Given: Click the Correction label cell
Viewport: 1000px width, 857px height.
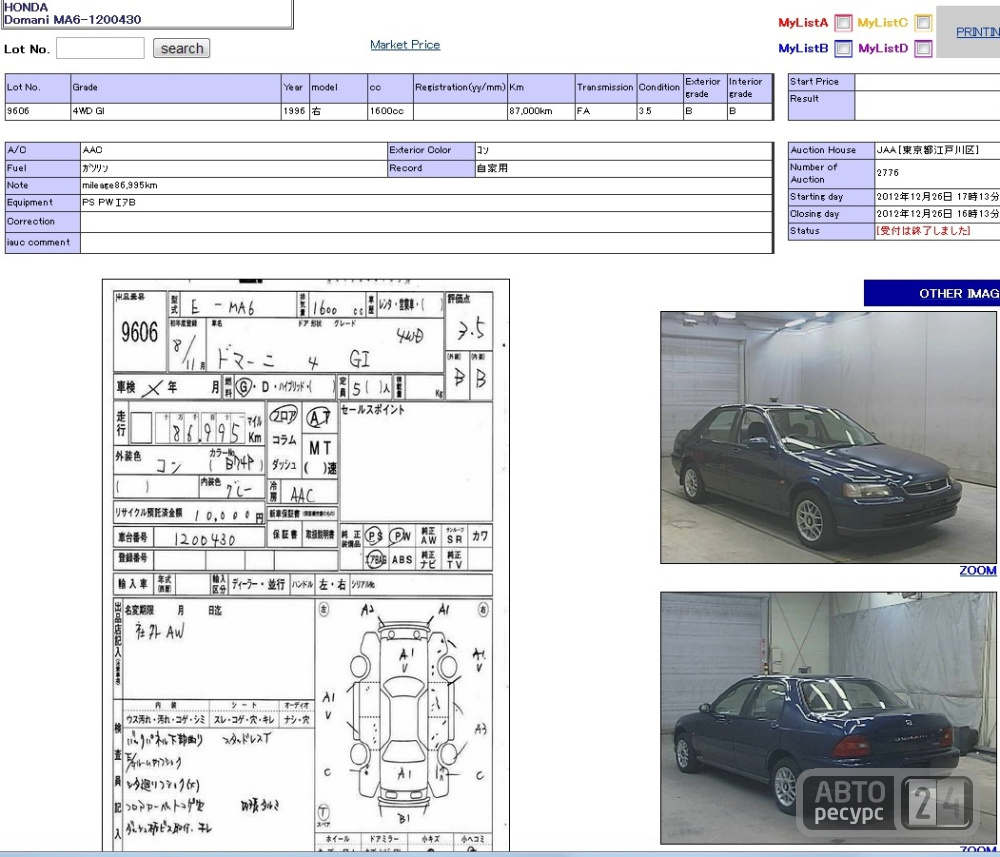Looking at the screenshot, I should (x=42, y=222).
